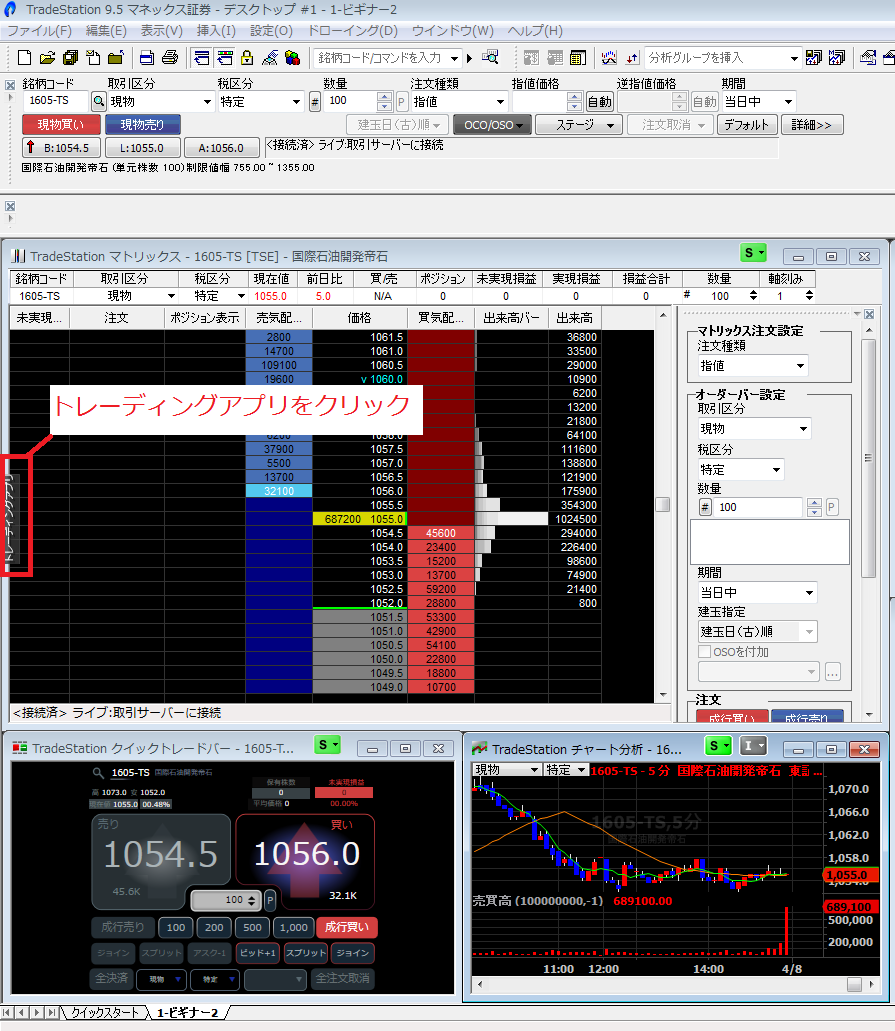Image resolution: width=895 pixels, height=1031 pixels.
Task: Click the 500 quantity preset button
Action: point(253,927)
